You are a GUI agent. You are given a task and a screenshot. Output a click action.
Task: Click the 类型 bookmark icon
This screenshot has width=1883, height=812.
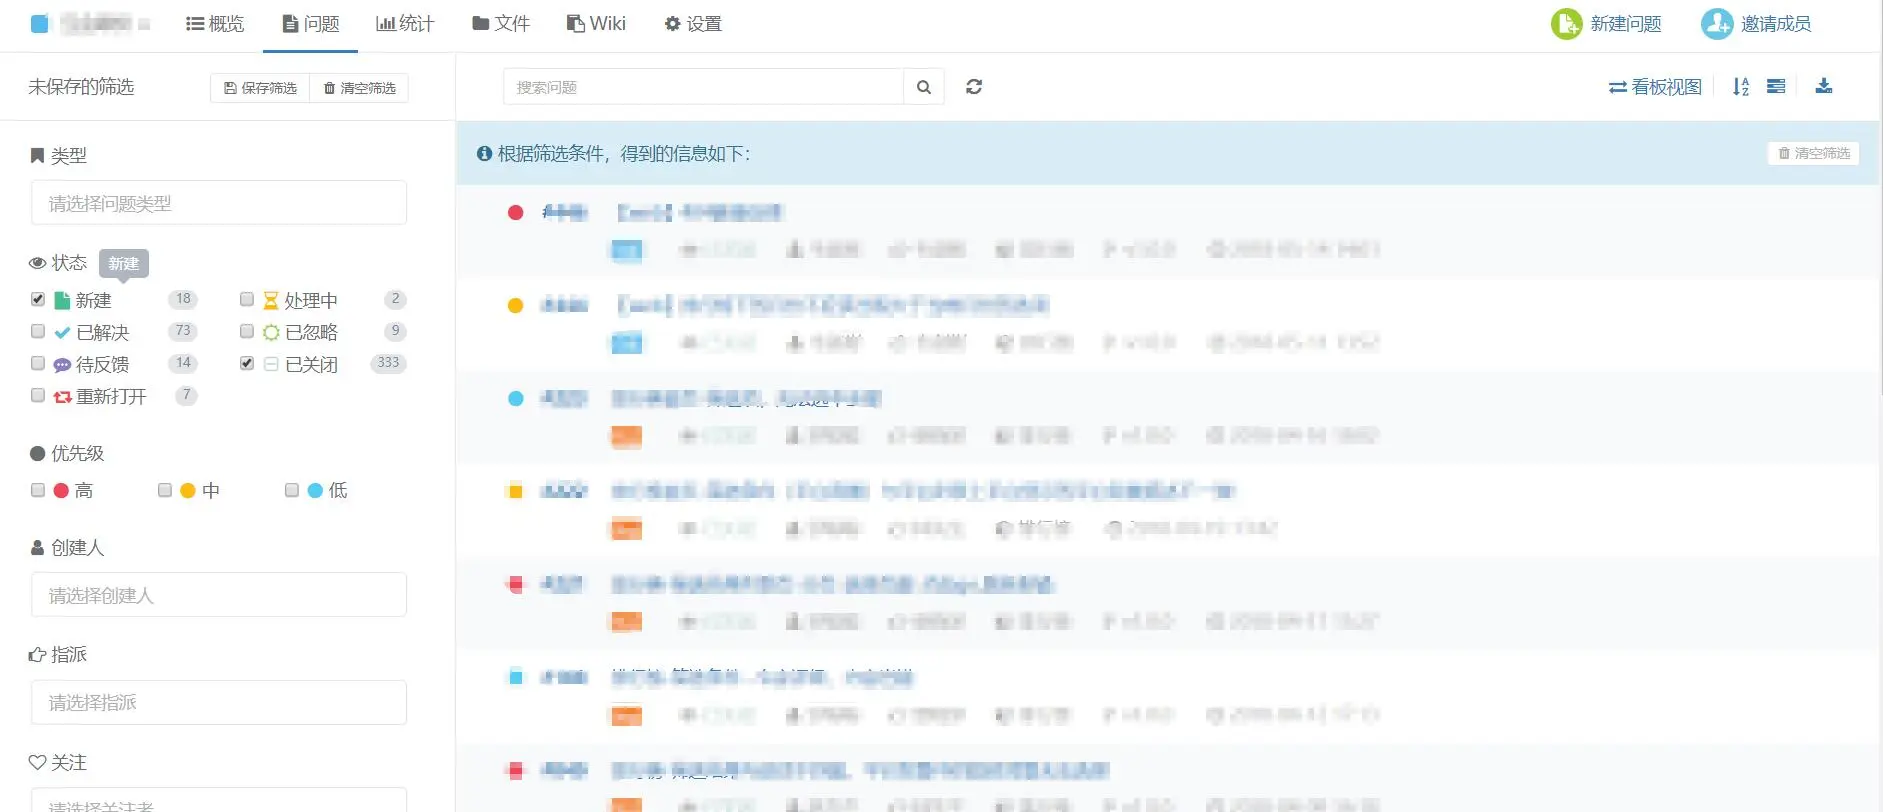click(x=38, y=155)
